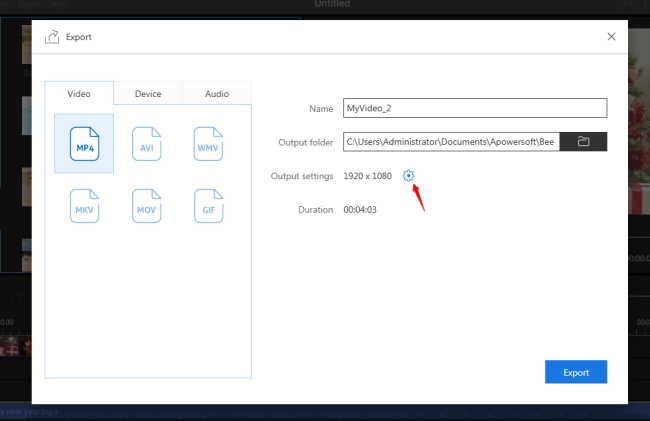The height and width of the screenshot is (421, 650).
Task: Click the Output folder path field
Action: [x=450, y=142]
